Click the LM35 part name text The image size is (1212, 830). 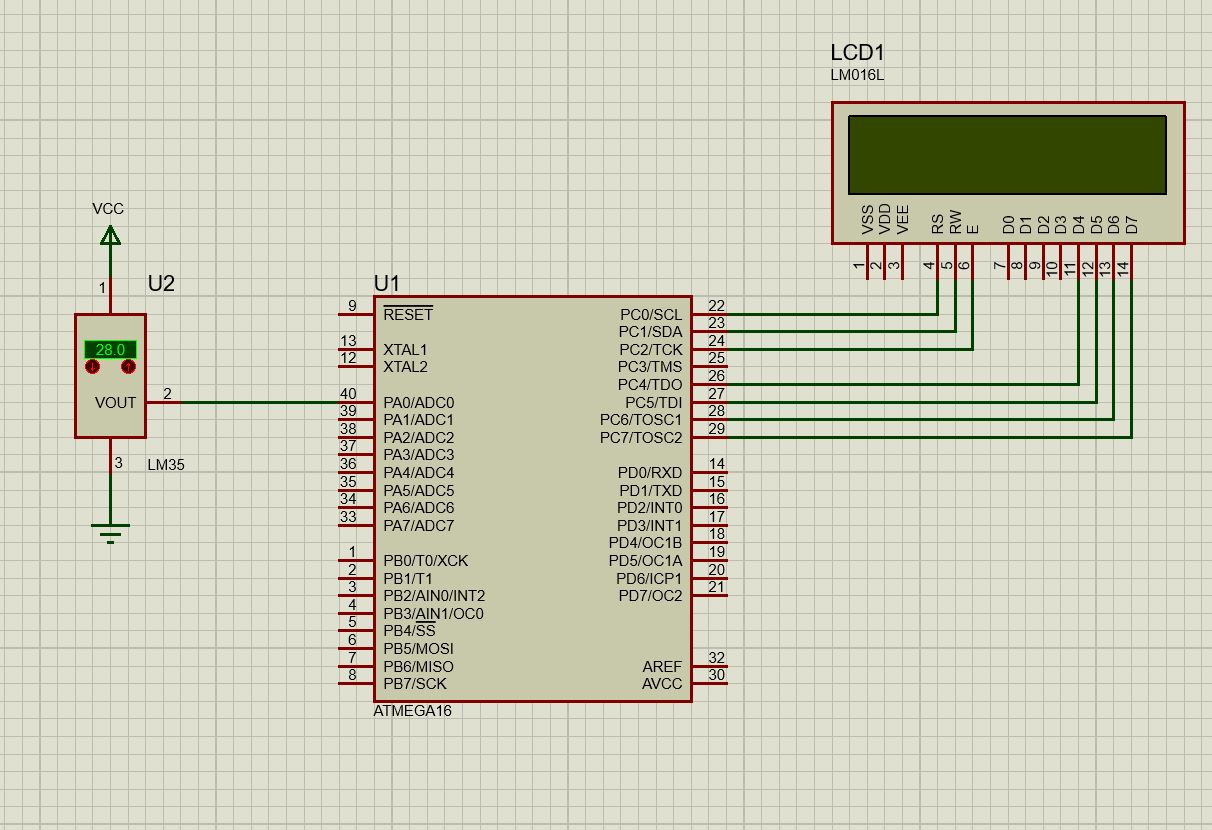[166, 465]
